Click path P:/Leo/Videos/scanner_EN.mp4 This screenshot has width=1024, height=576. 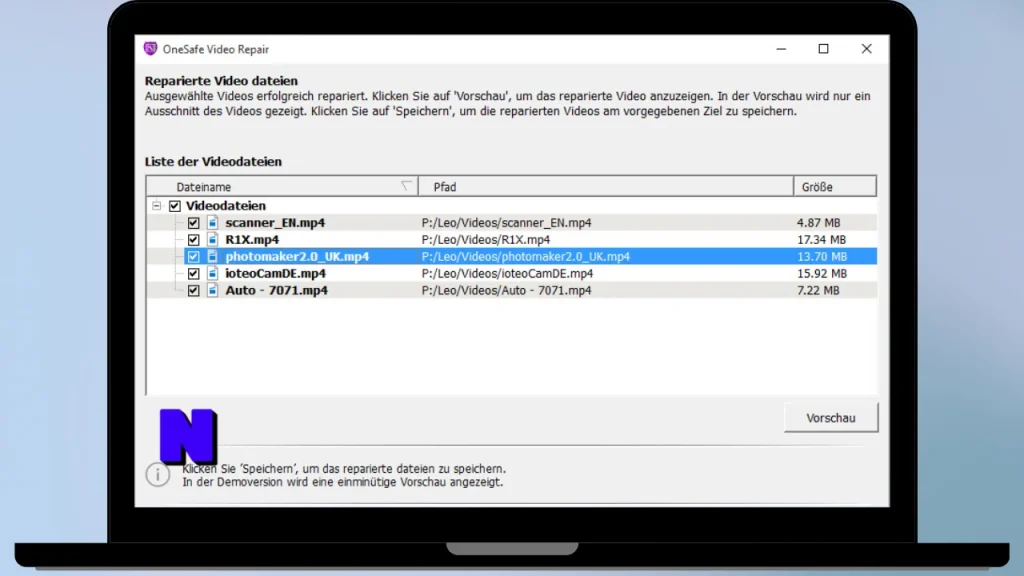507,223
